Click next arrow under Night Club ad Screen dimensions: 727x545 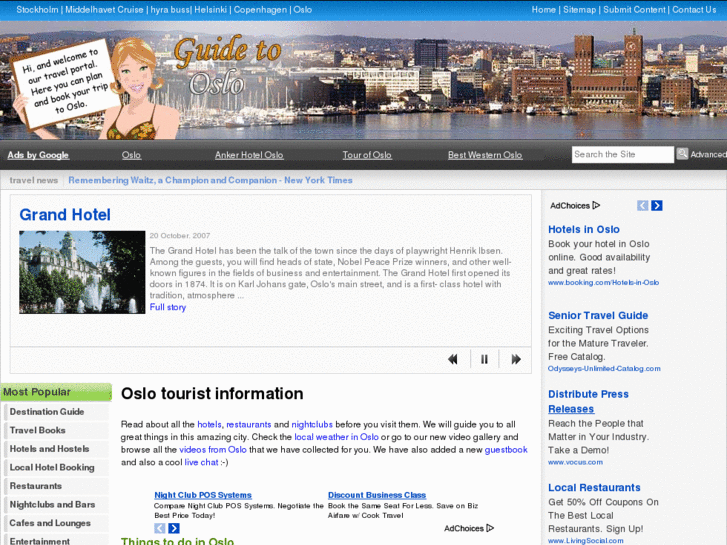174,528
